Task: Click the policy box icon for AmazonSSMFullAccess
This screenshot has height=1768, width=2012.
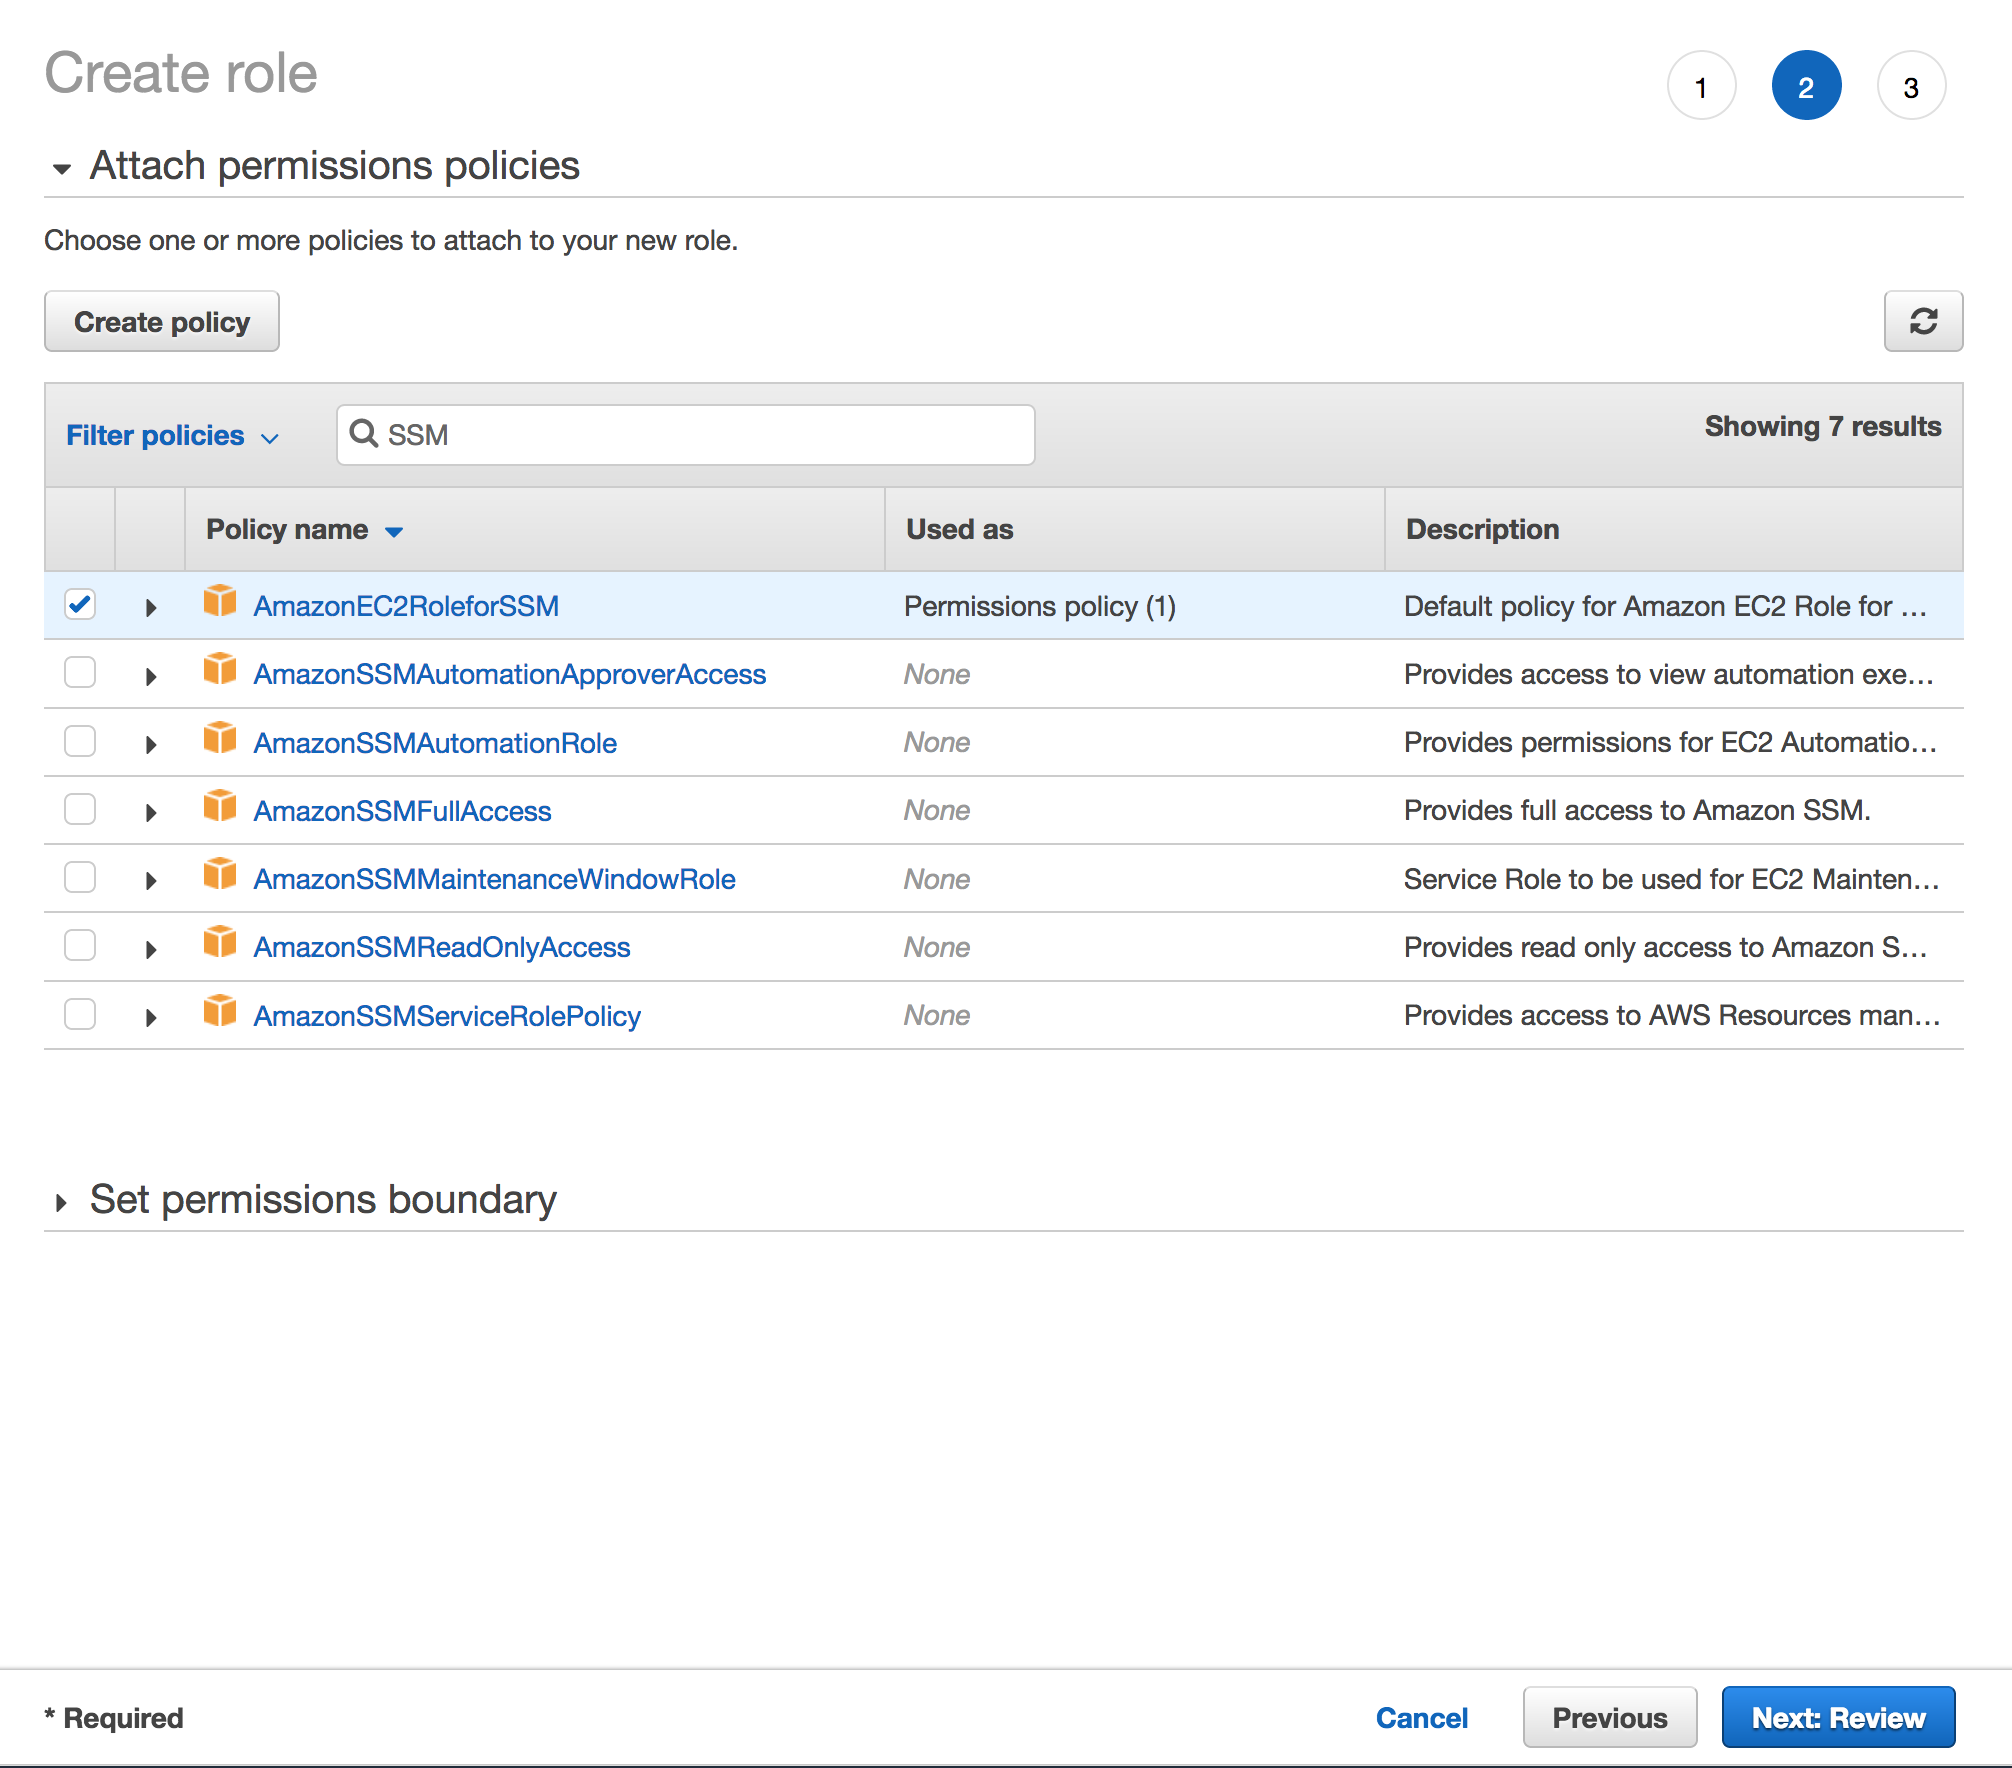Action: pos(220,807)
